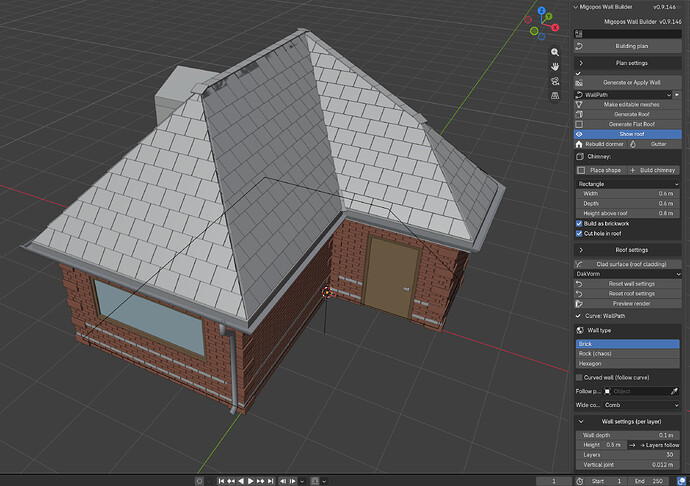Collapse Wall settings (per layer) section
The height and width of the screenshot is (486, 690).
tap(628, 421)
